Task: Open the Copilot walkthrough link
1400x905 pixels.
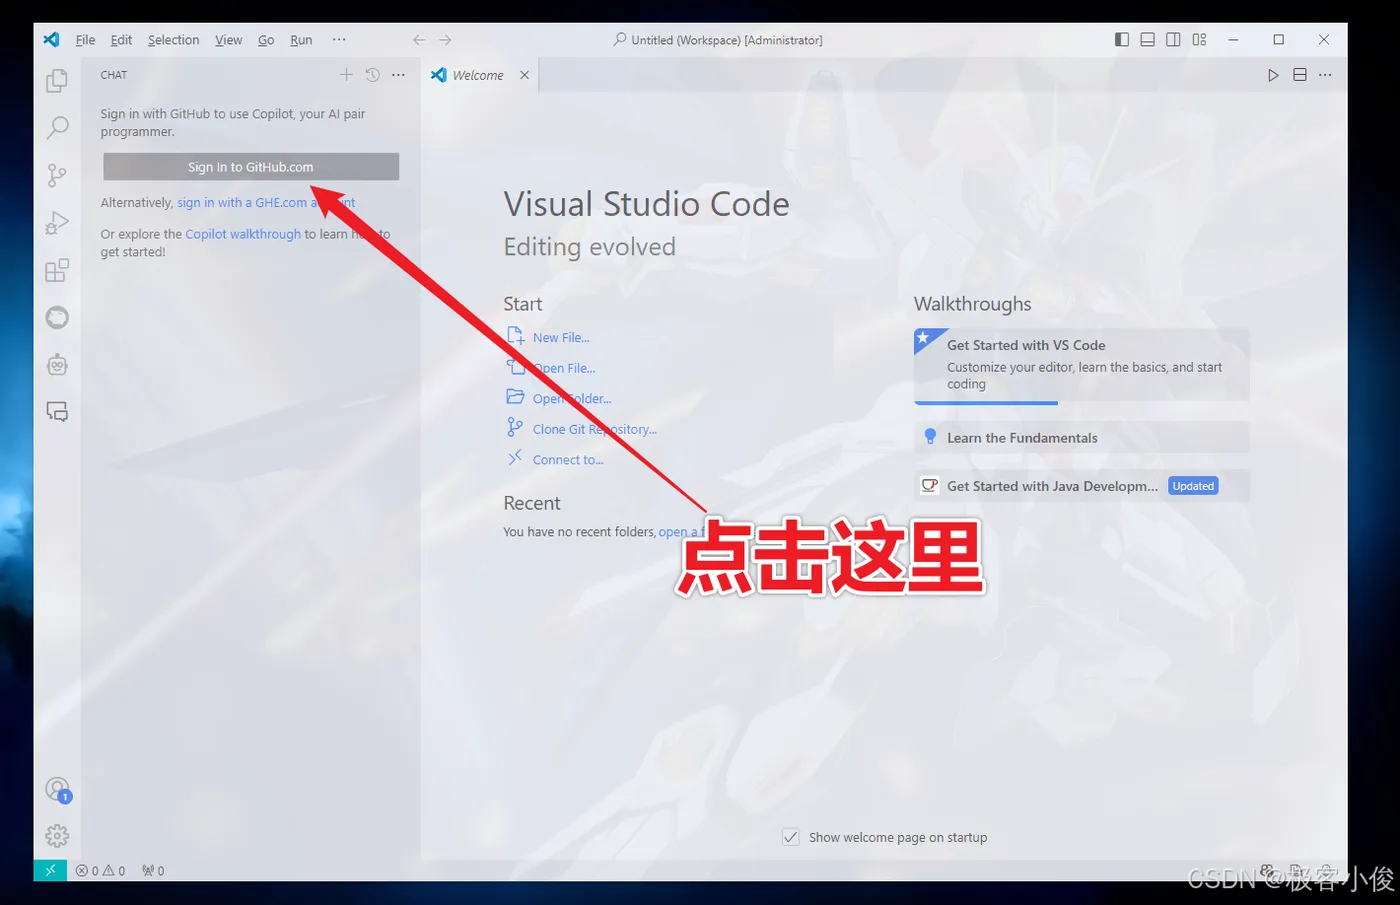Action: coord(243,234)
